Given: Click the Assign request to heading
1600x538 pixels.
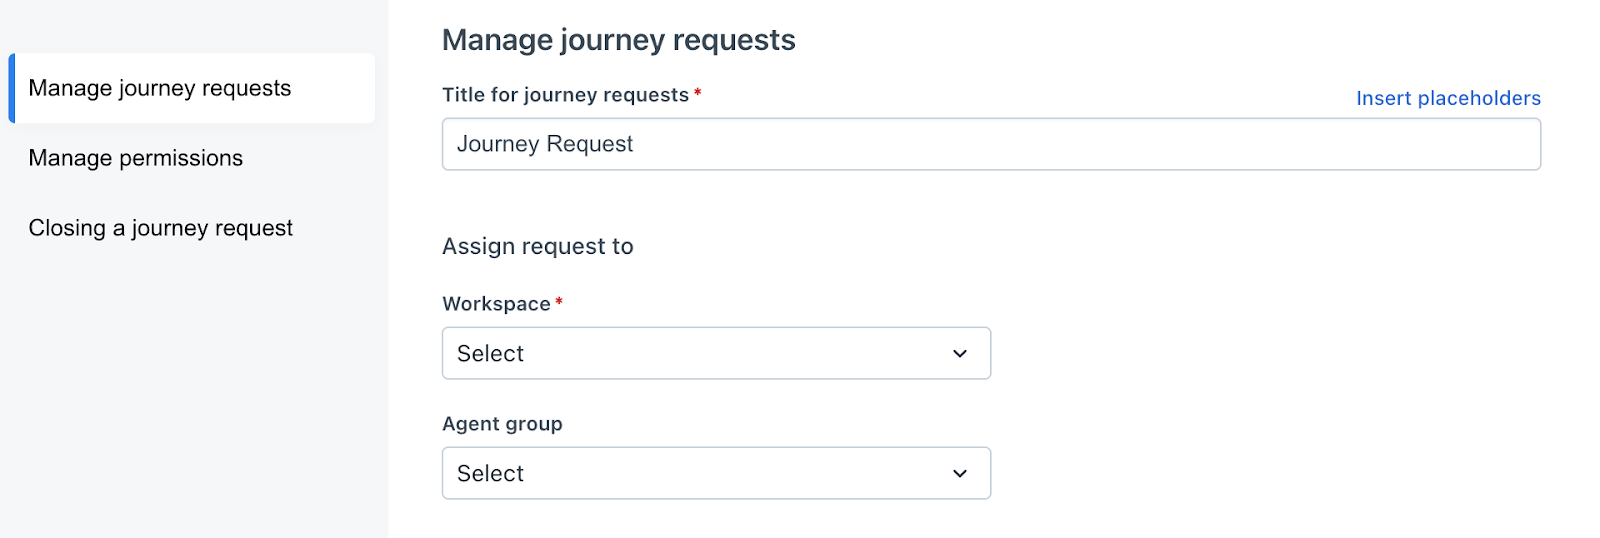Looking at the screenshot, I should (x=538, y=246).
